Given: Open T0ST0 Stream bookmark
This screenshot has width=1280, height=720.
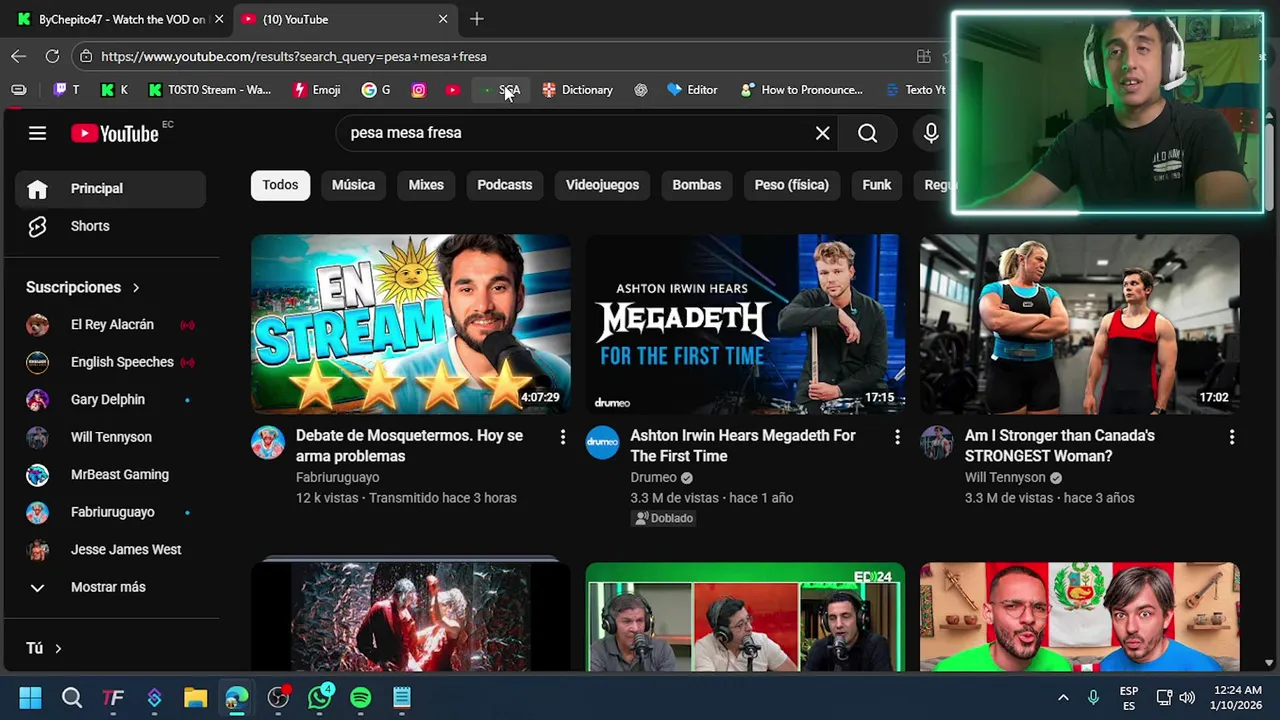Looking at the screenshot, I should tap(209, 90).
